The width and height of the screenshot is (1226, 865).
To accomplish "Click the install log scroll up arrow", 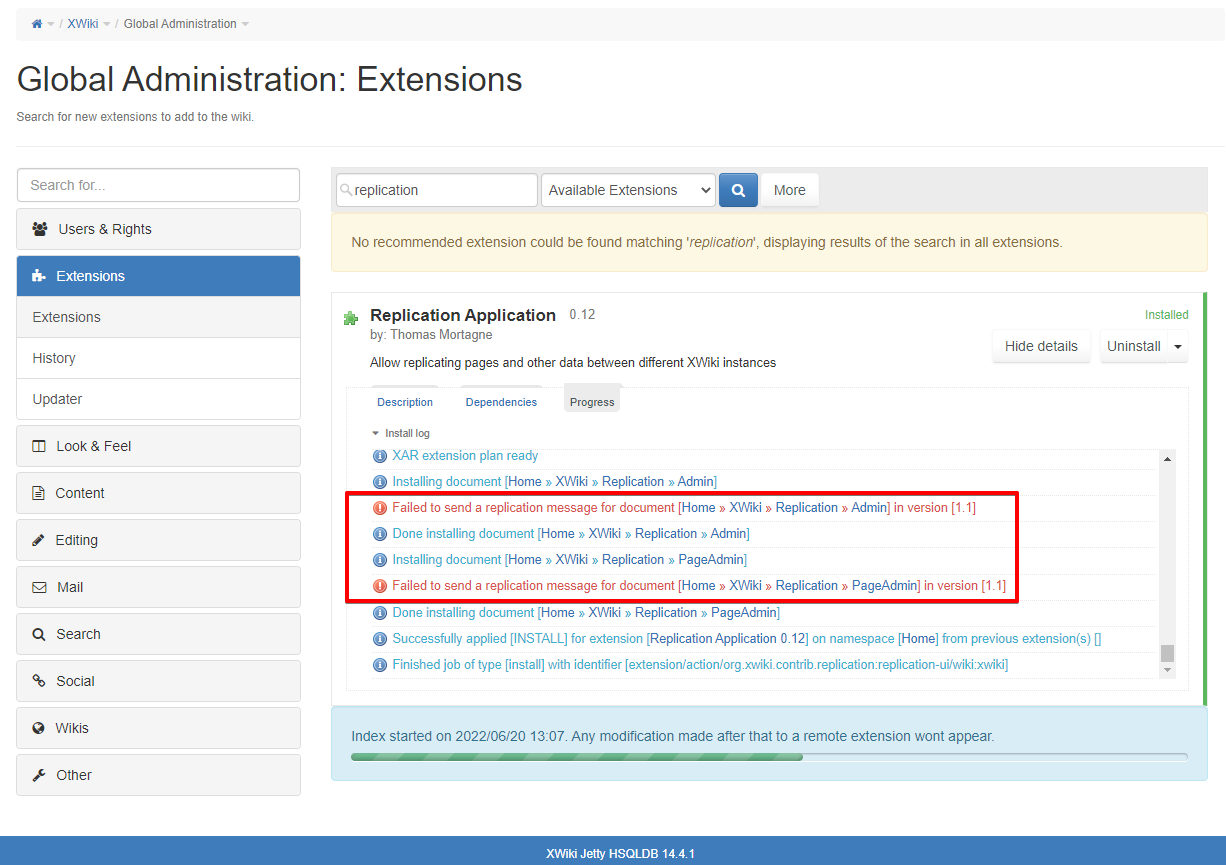I will pyautogui.click(x=1166, y=458).
